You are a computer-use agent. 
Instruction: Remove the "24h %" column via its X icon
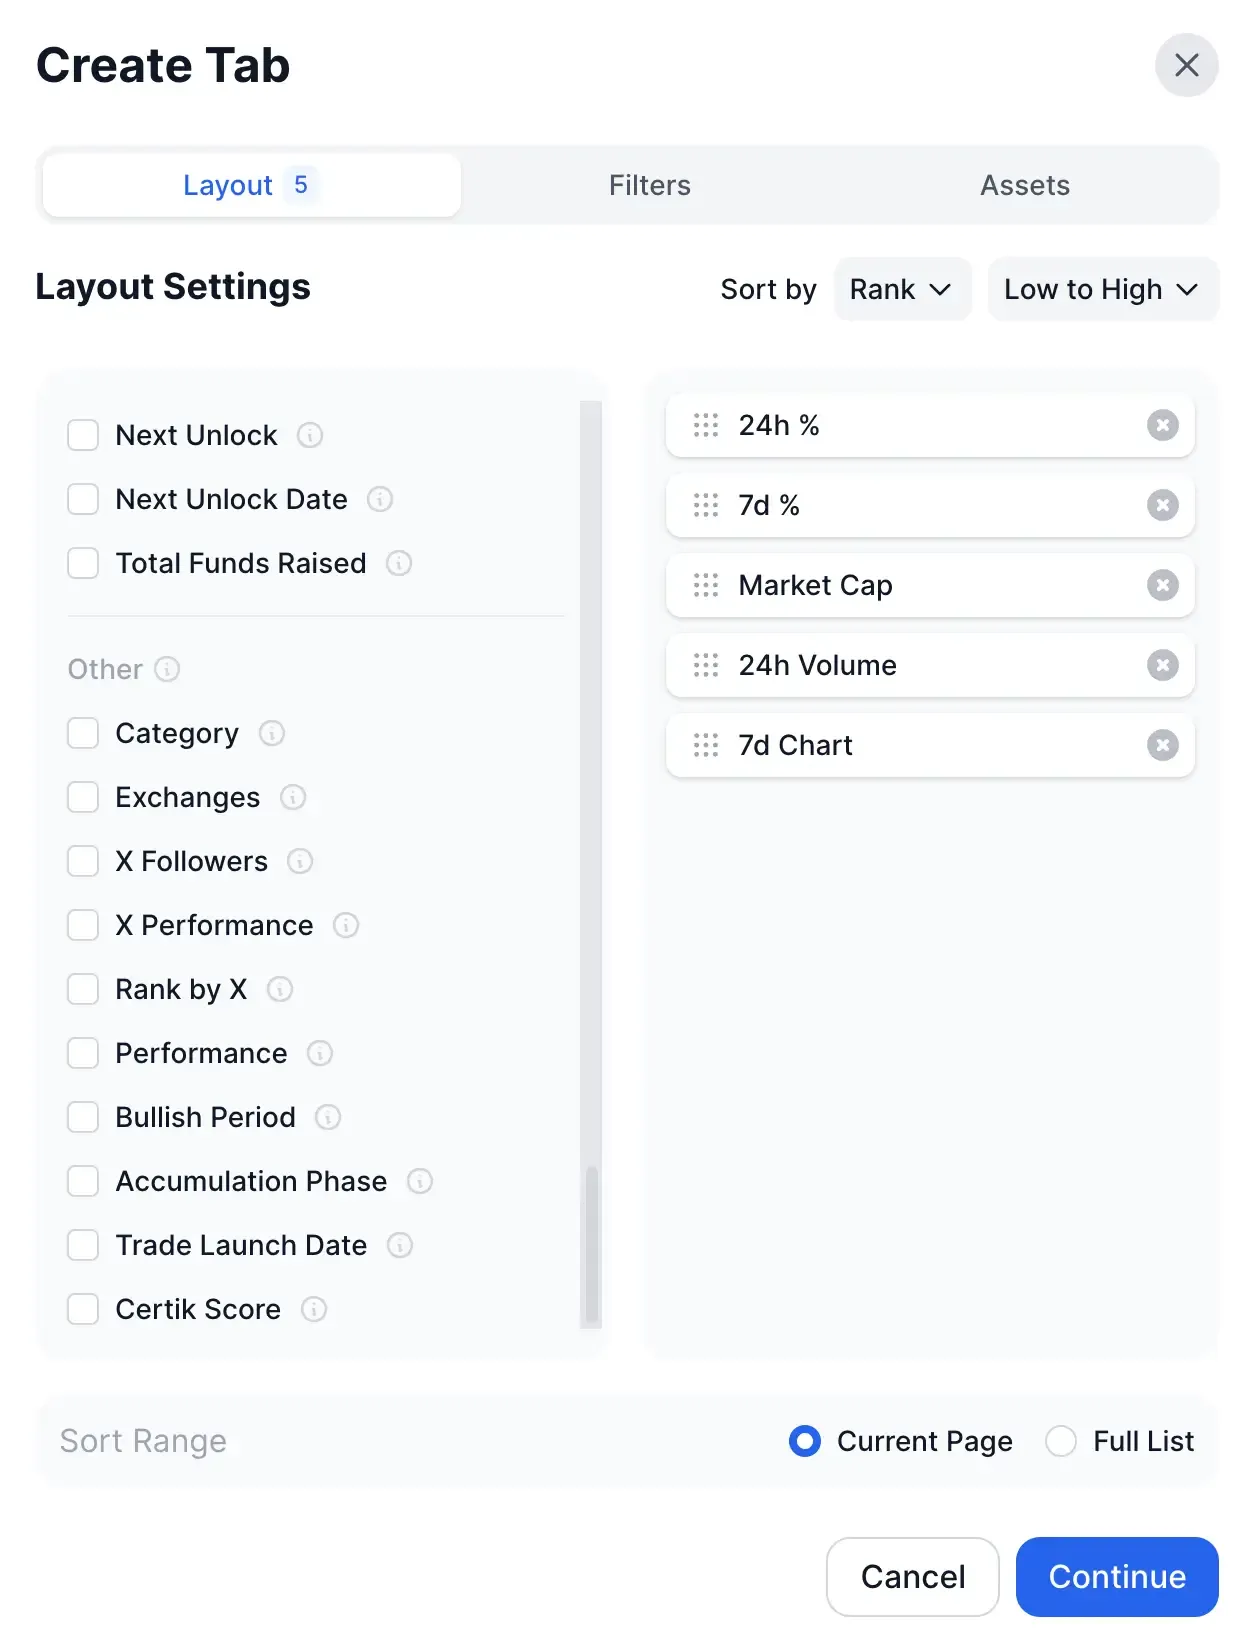[x=1162, y=425]
